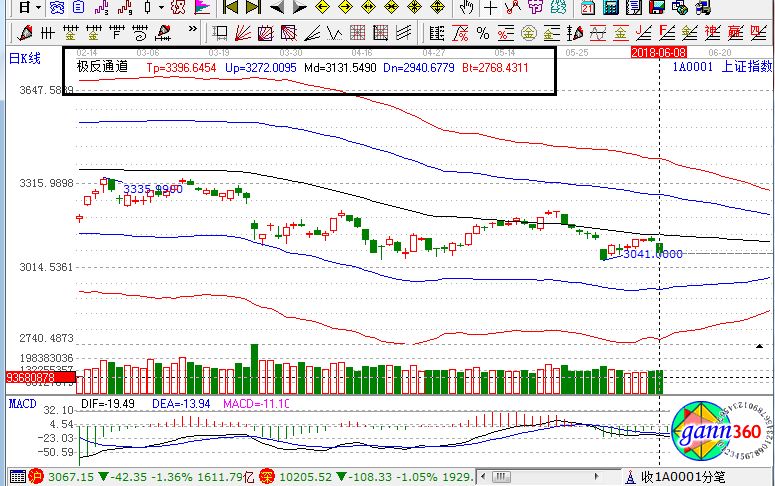This screenshot has height=486, width=775.
Task: Click the 上证指数 stock name
Action: pyautogui.click(x=746, y=67)
